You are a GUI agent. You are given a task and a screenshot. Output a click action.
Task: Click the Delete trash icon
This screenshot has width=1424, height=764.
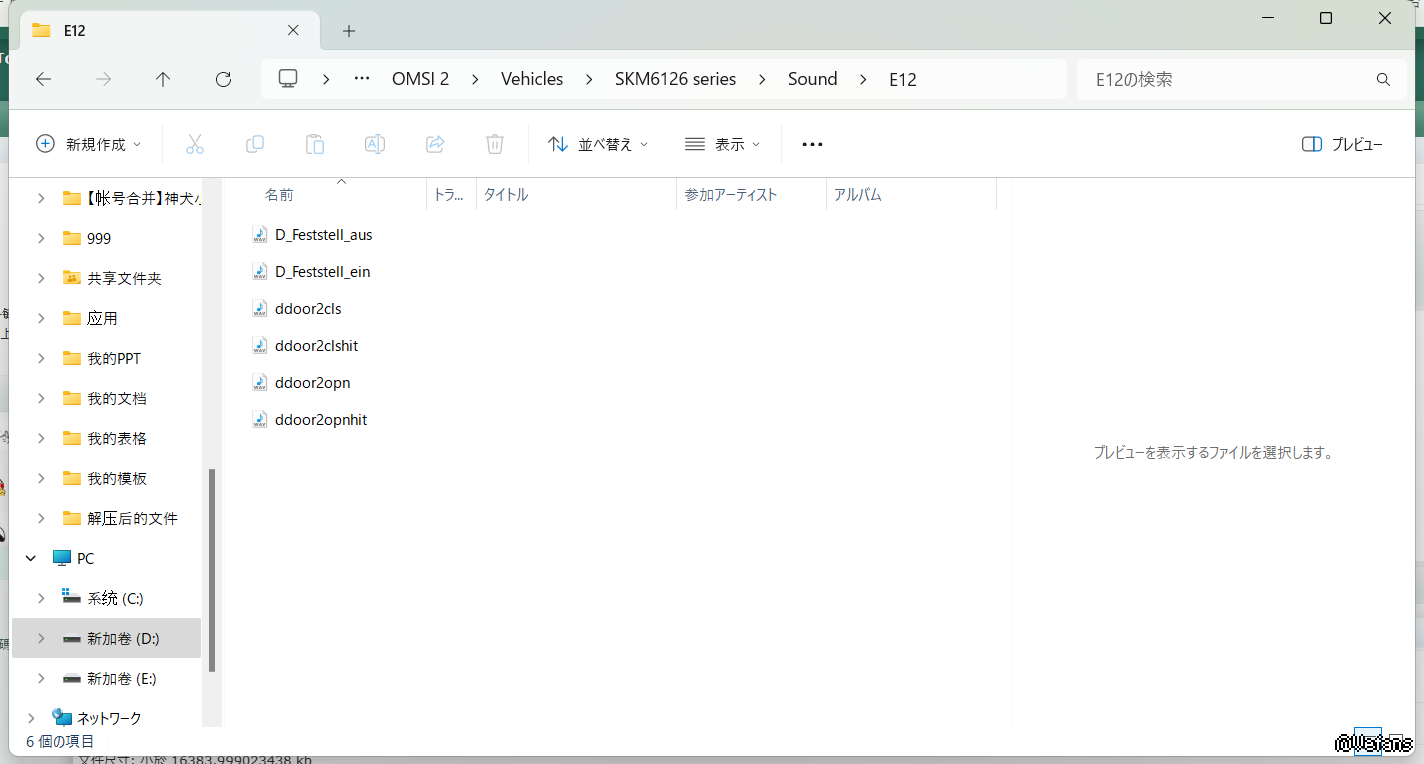(x=495, y=144)
